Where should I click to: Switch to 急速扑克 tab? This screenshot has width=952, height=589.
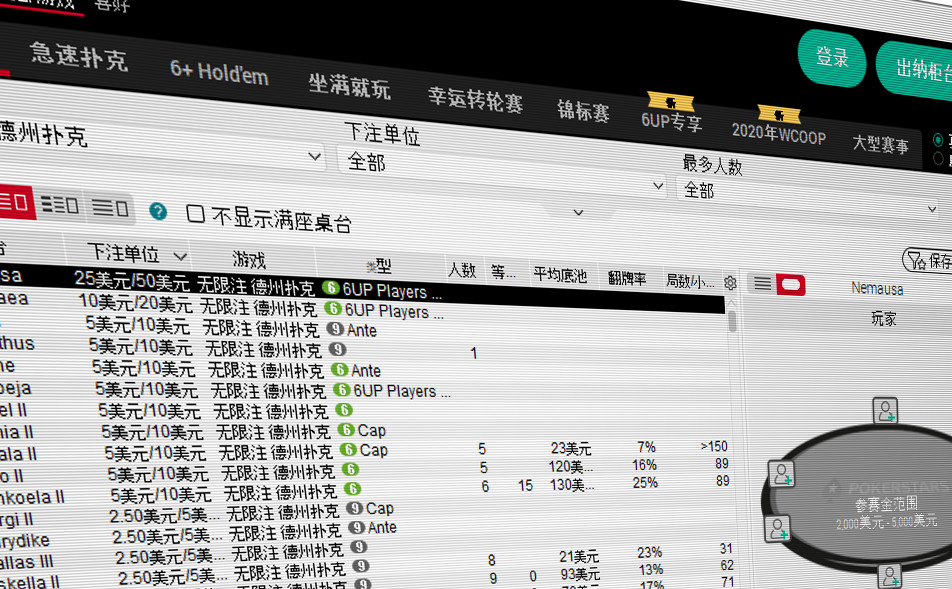[79, 56]
